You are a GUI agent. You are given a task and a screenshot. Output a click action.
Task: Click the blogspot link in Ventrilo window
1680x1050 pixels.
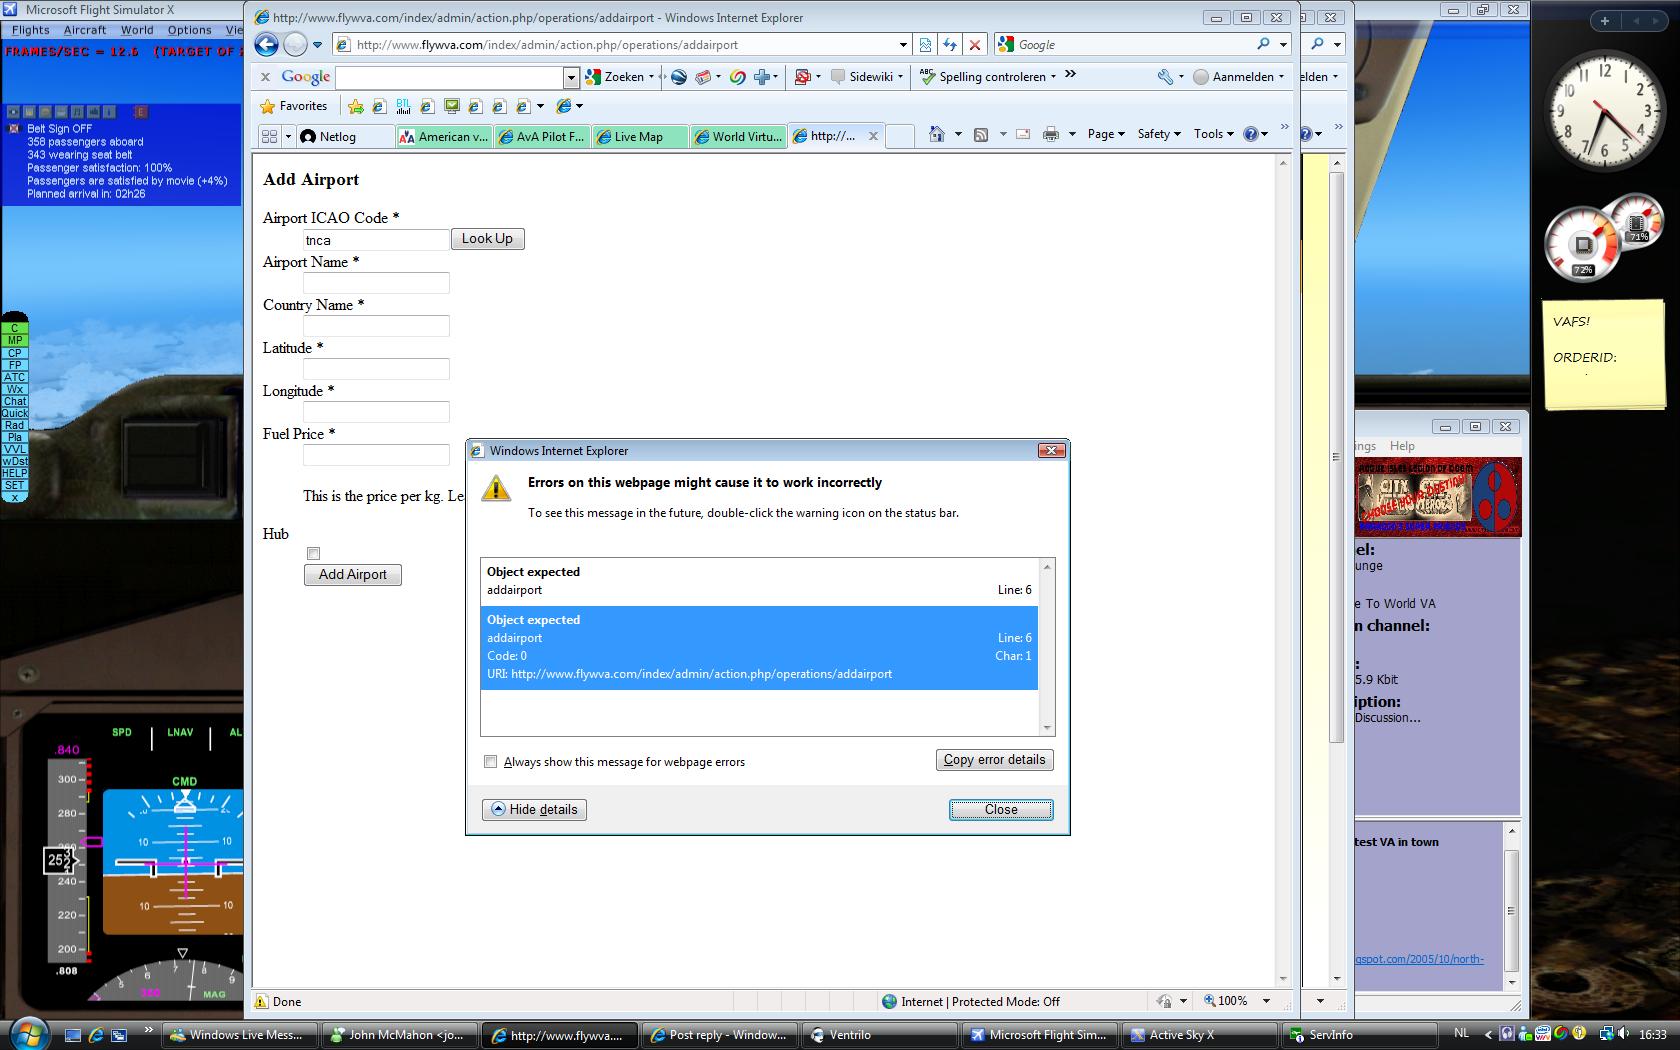1419,959
